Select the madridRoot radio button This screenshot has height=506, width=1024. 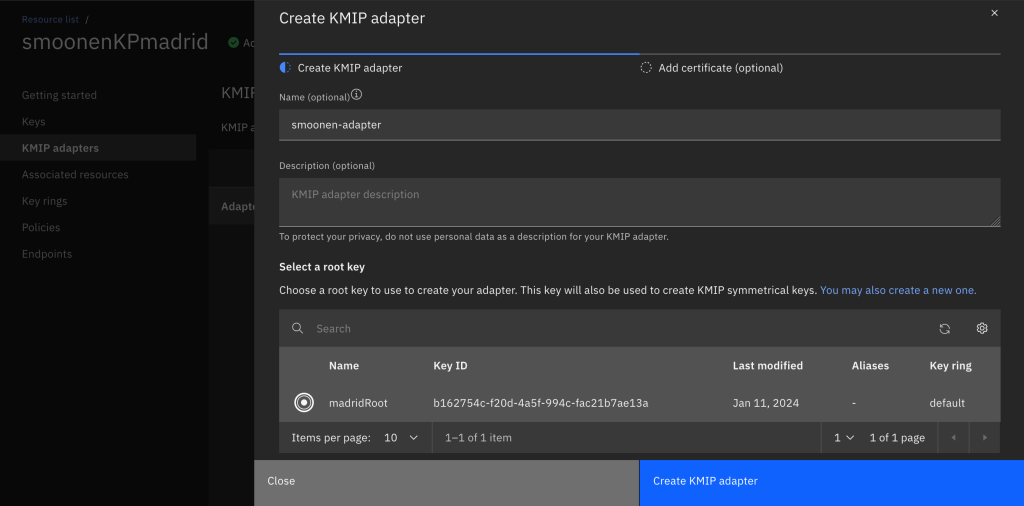[303, 403]
